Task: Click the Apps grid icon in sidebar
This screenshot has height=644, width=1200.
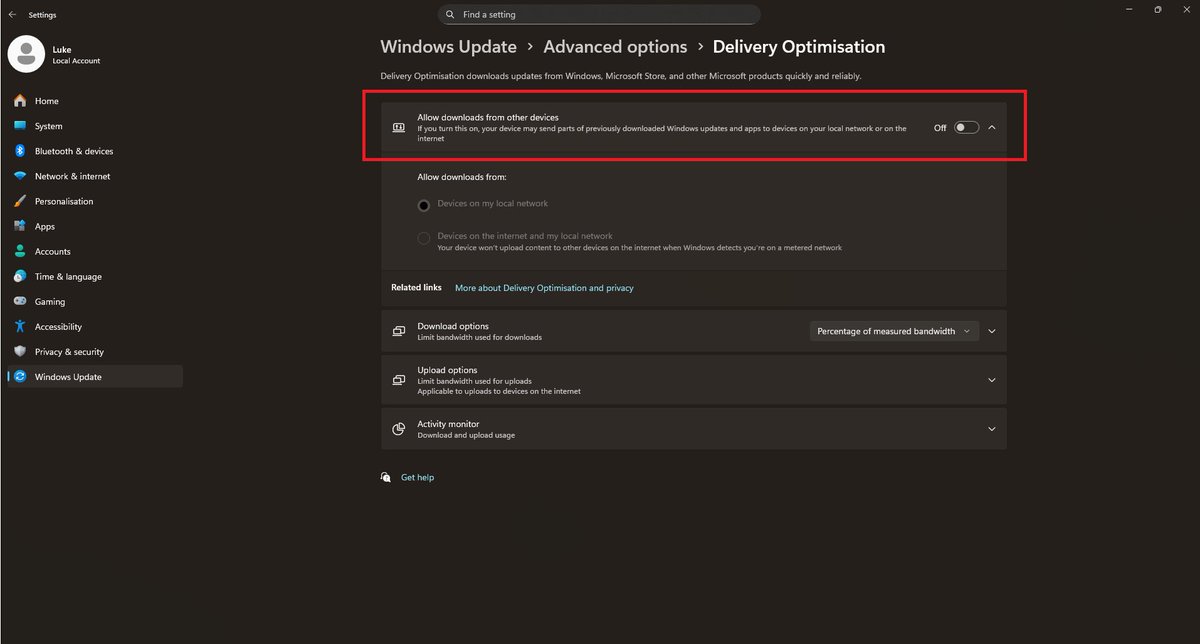Action: tap(20, 226)
